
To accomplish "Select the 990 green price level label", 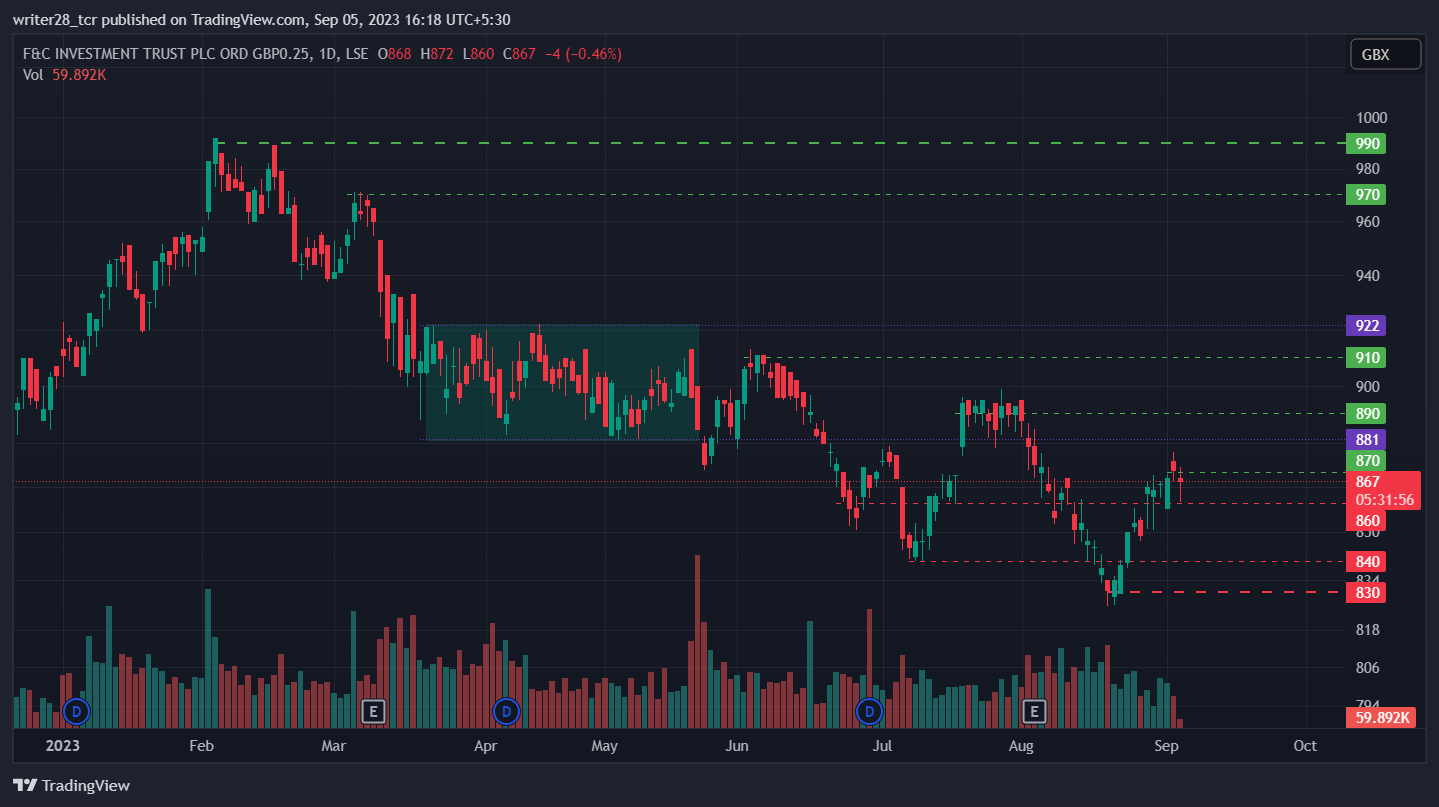I will (1368, 143).
